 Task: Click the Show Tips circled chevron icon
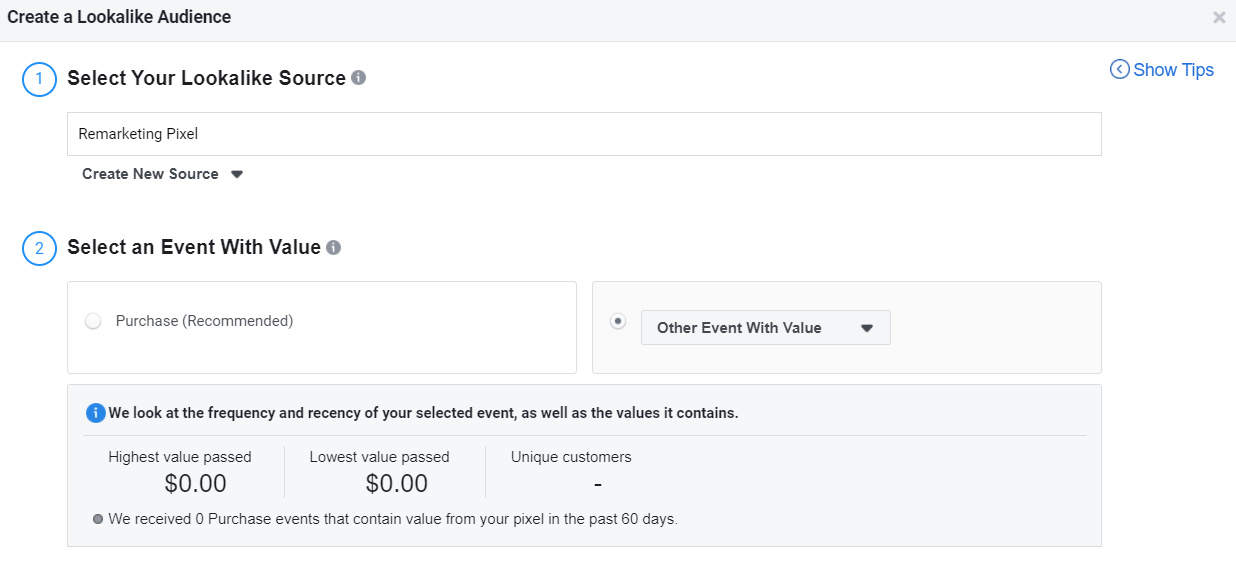(x=1119, y=70)
